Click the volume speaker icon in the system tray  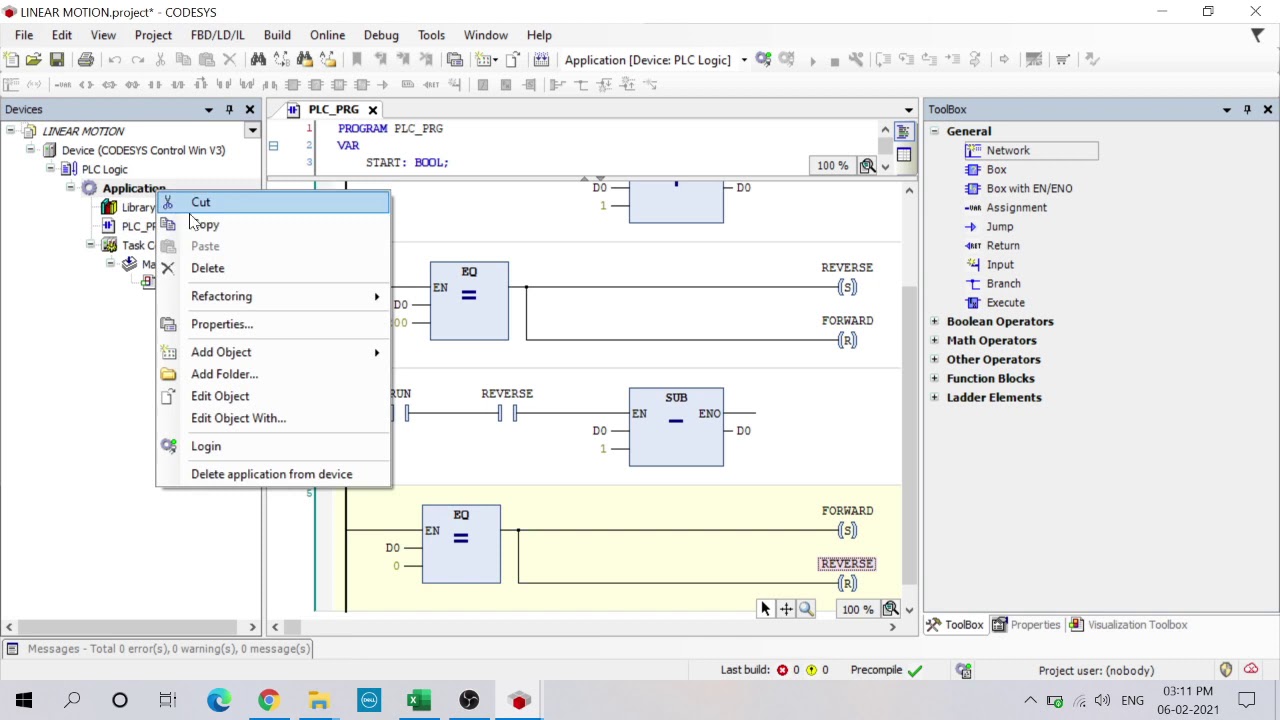[1101, 700]
